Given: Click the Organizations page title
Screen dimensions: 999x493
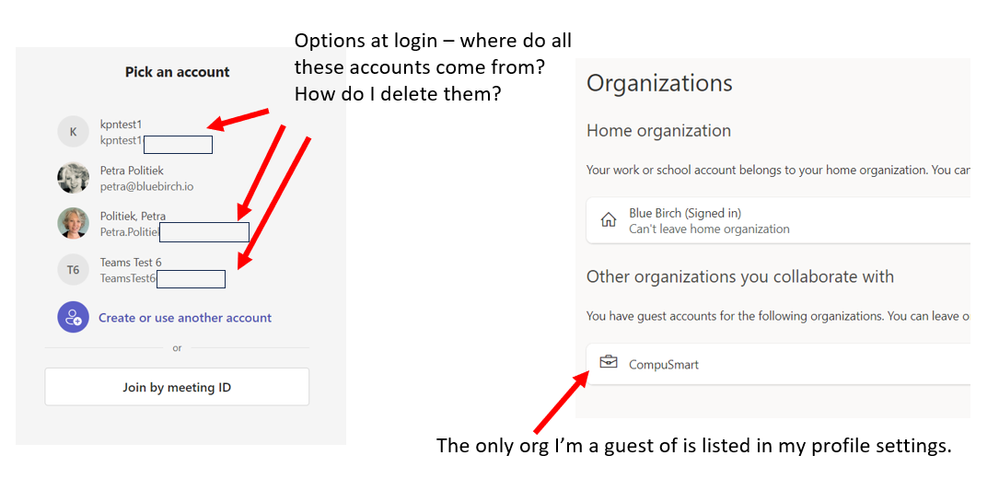Looking at the screenshot, I should (x=659, y=84).
